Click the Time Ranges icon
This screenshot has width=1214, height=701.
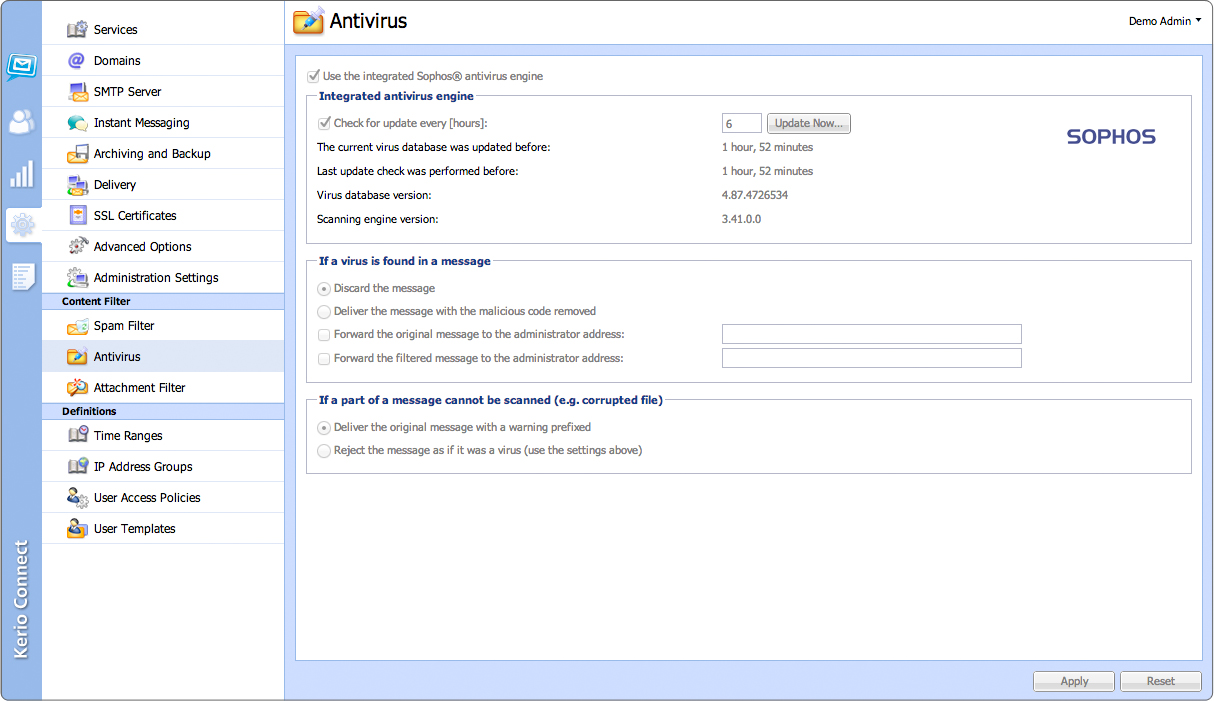[x=77, y=436]
